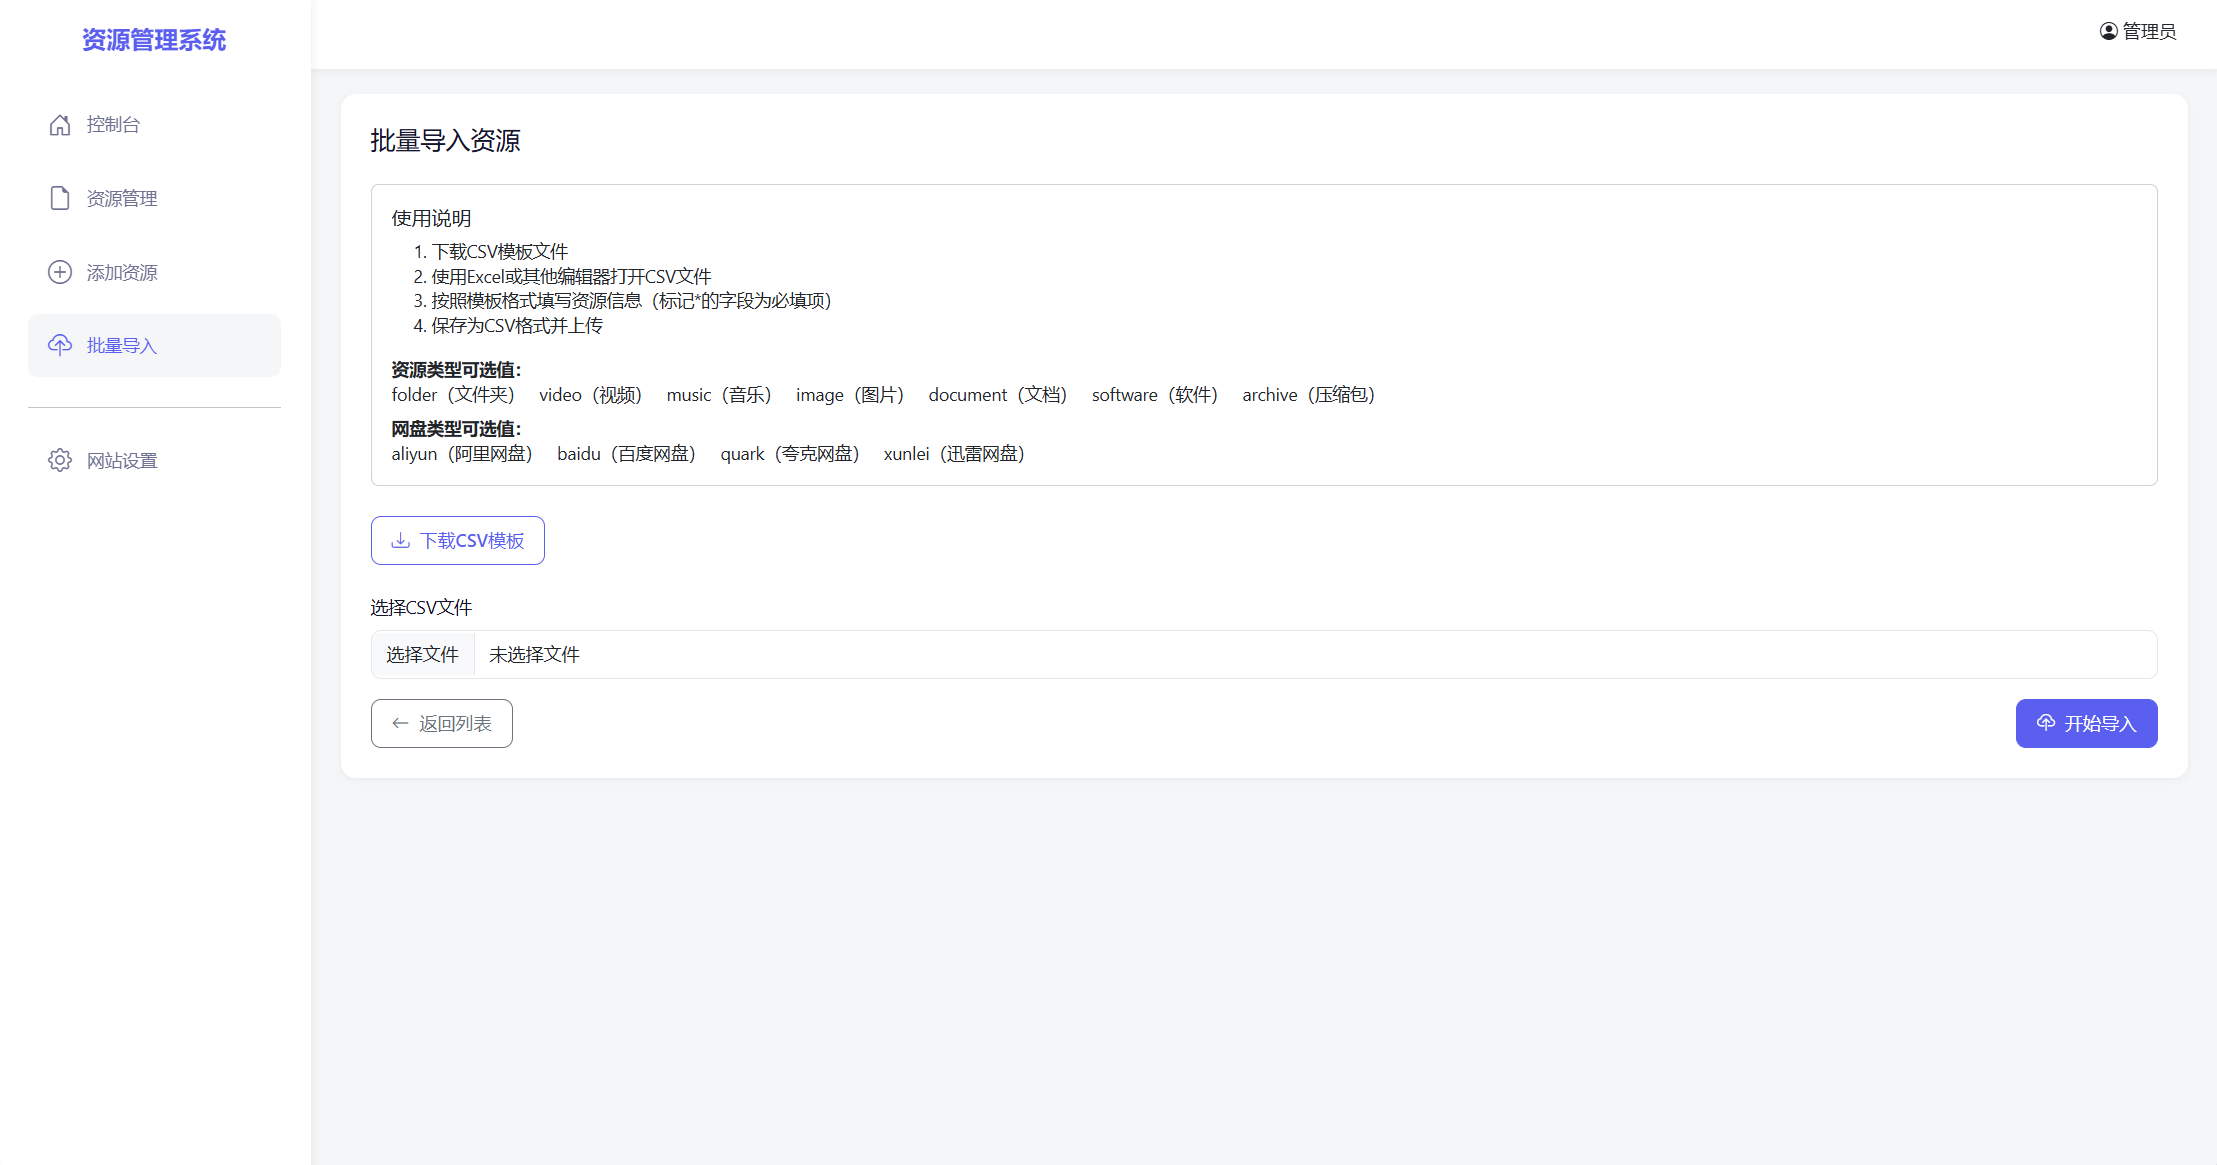Image resolution: width=2217 pixels, height=1165 pixels.
Task: Open the 控制台 dashboard page
Action: [x=112, y=124]
